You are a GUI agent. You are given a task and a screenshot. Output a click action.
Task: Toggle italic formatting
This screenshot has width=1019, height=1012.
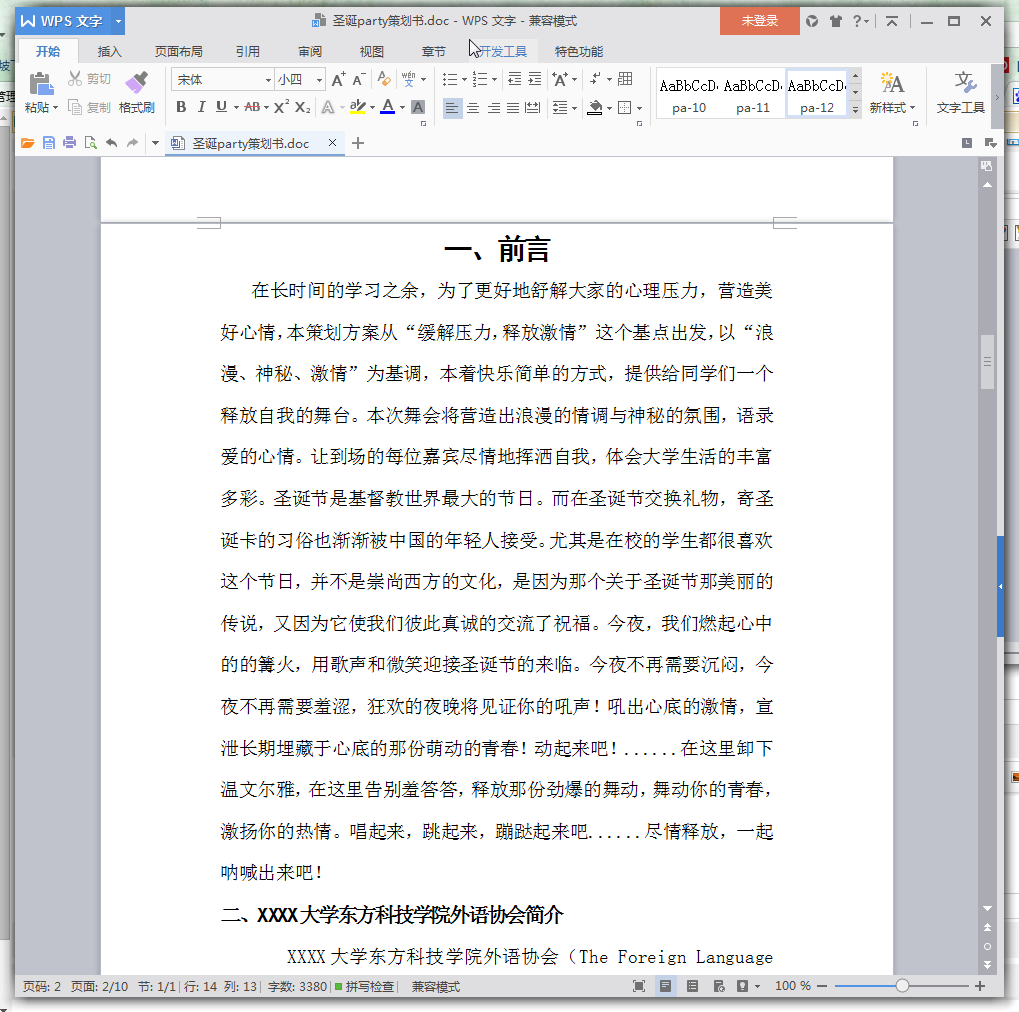201,108
